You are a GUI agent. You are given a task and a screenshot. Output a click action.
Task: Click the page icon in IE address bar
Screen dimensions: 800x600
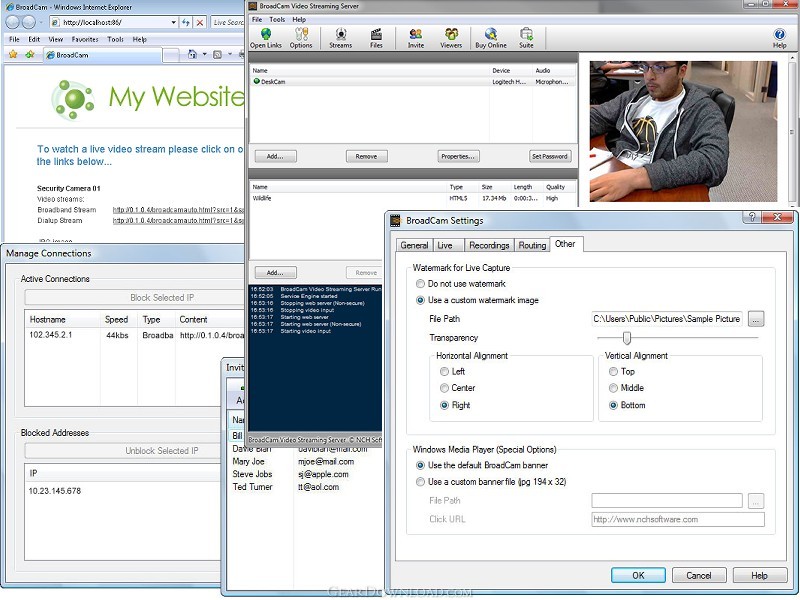56,22
